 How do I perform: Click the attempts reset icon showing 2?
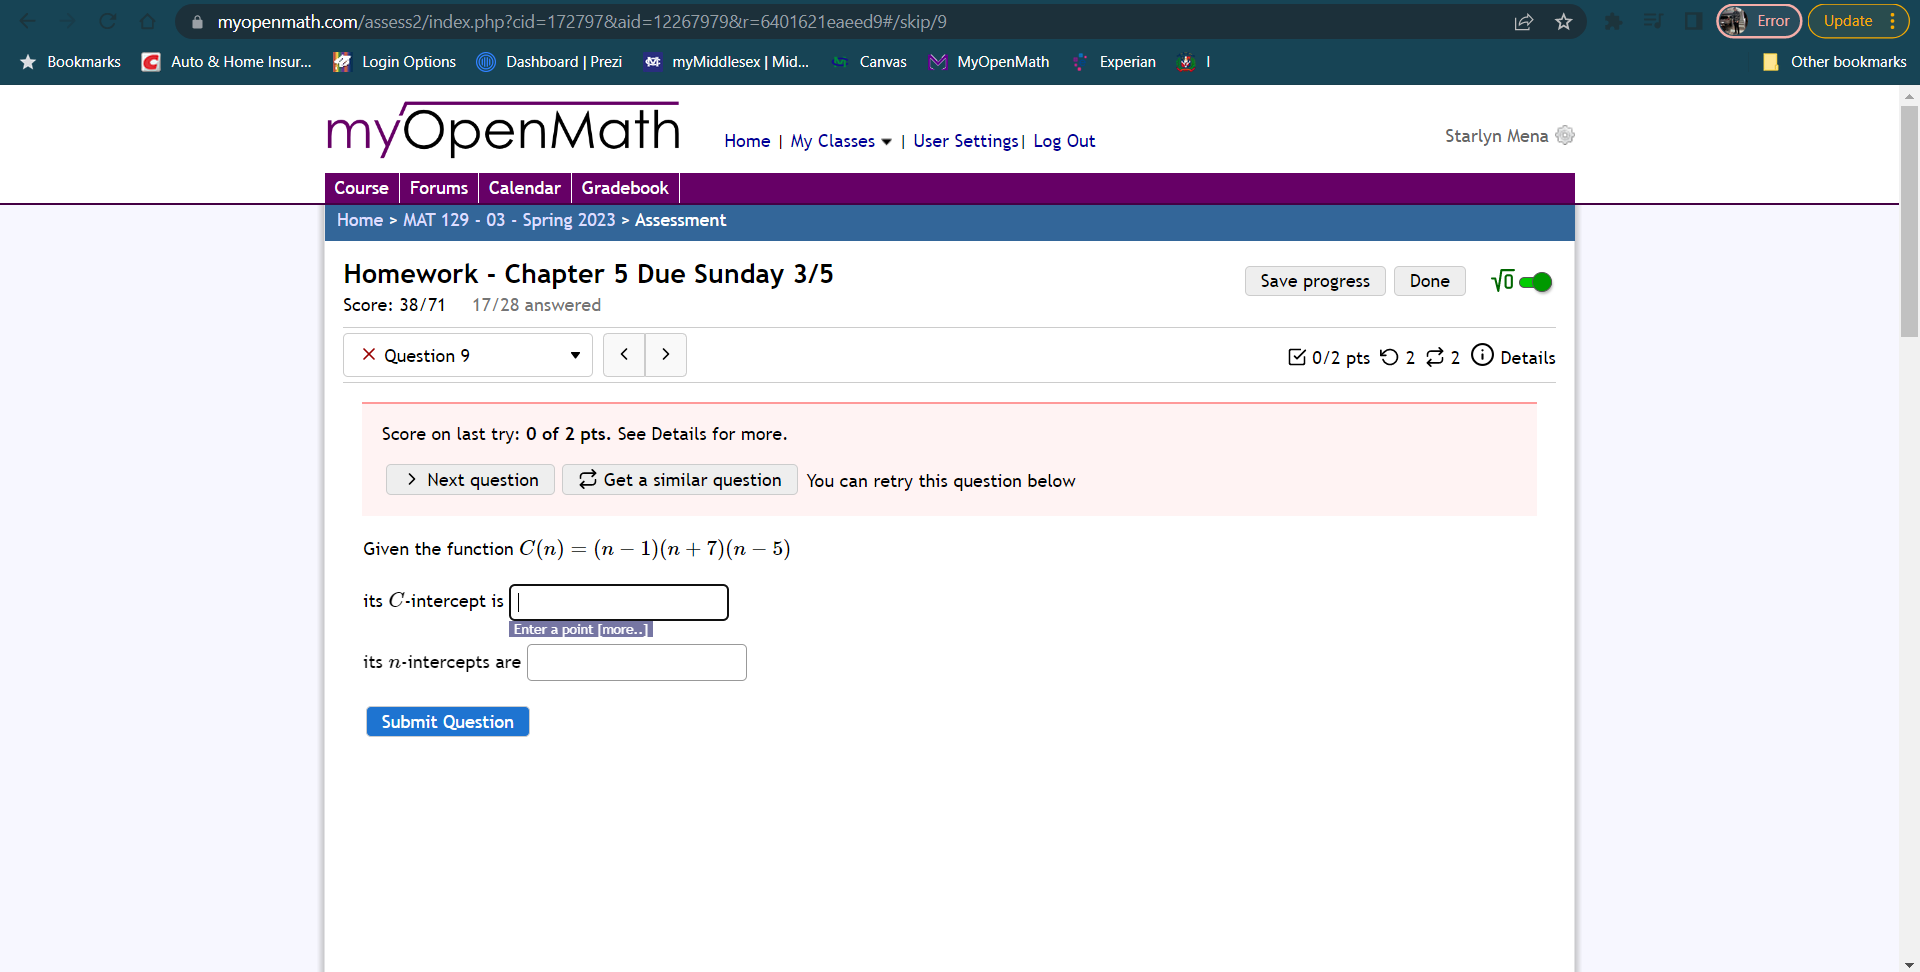(x=1391, y=357)
